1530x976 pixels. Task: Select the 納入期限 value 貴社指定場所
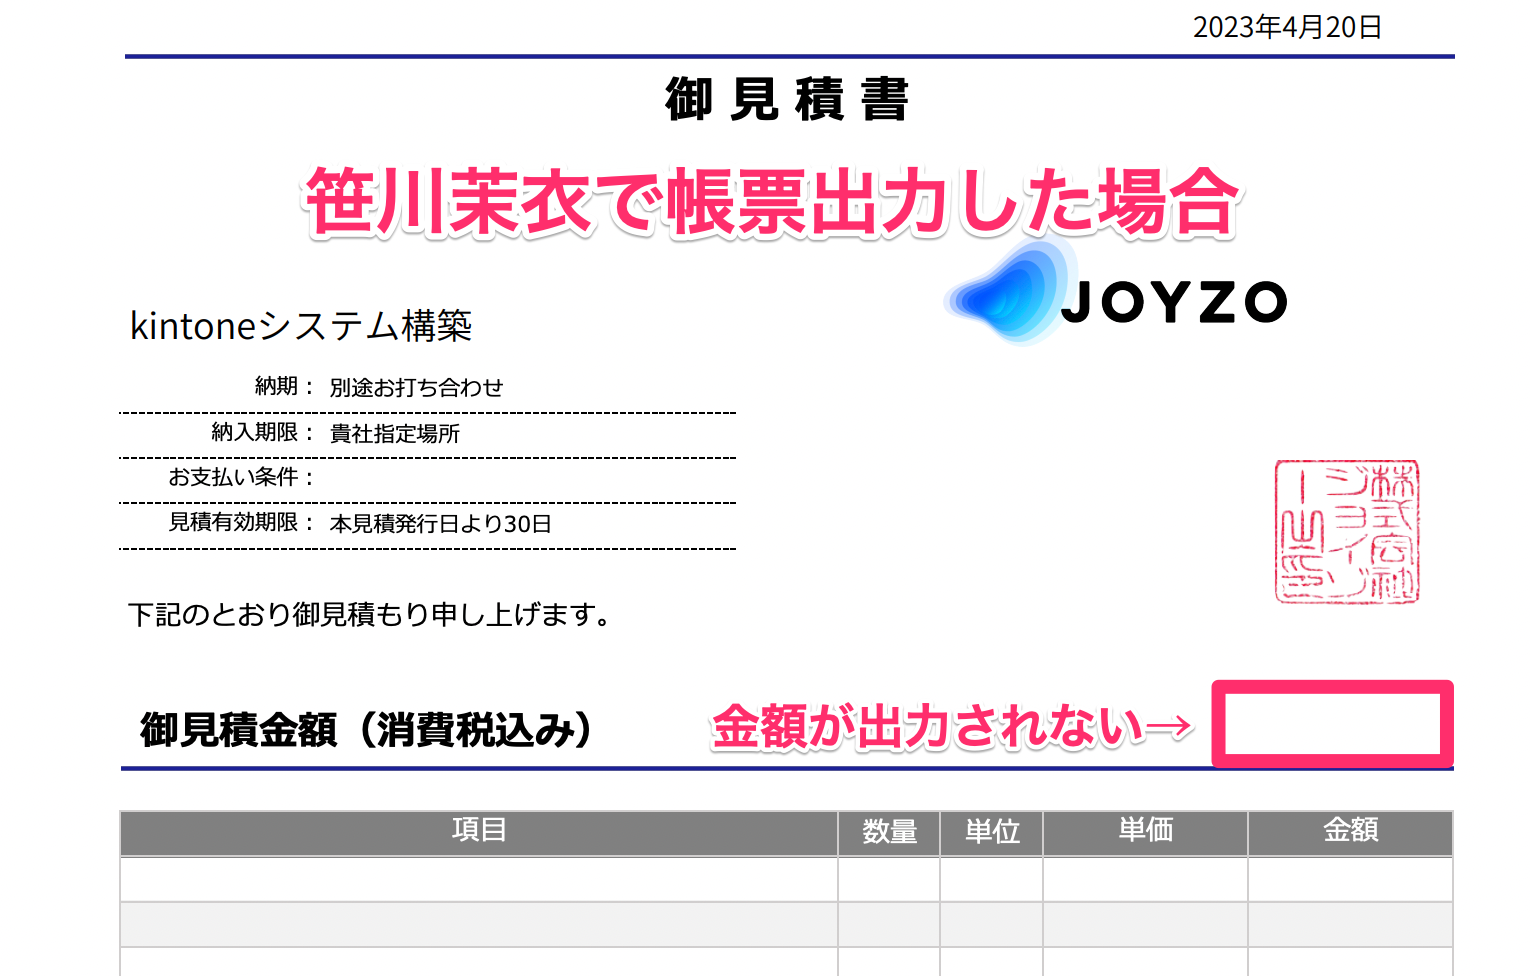[x=398, y=434]
